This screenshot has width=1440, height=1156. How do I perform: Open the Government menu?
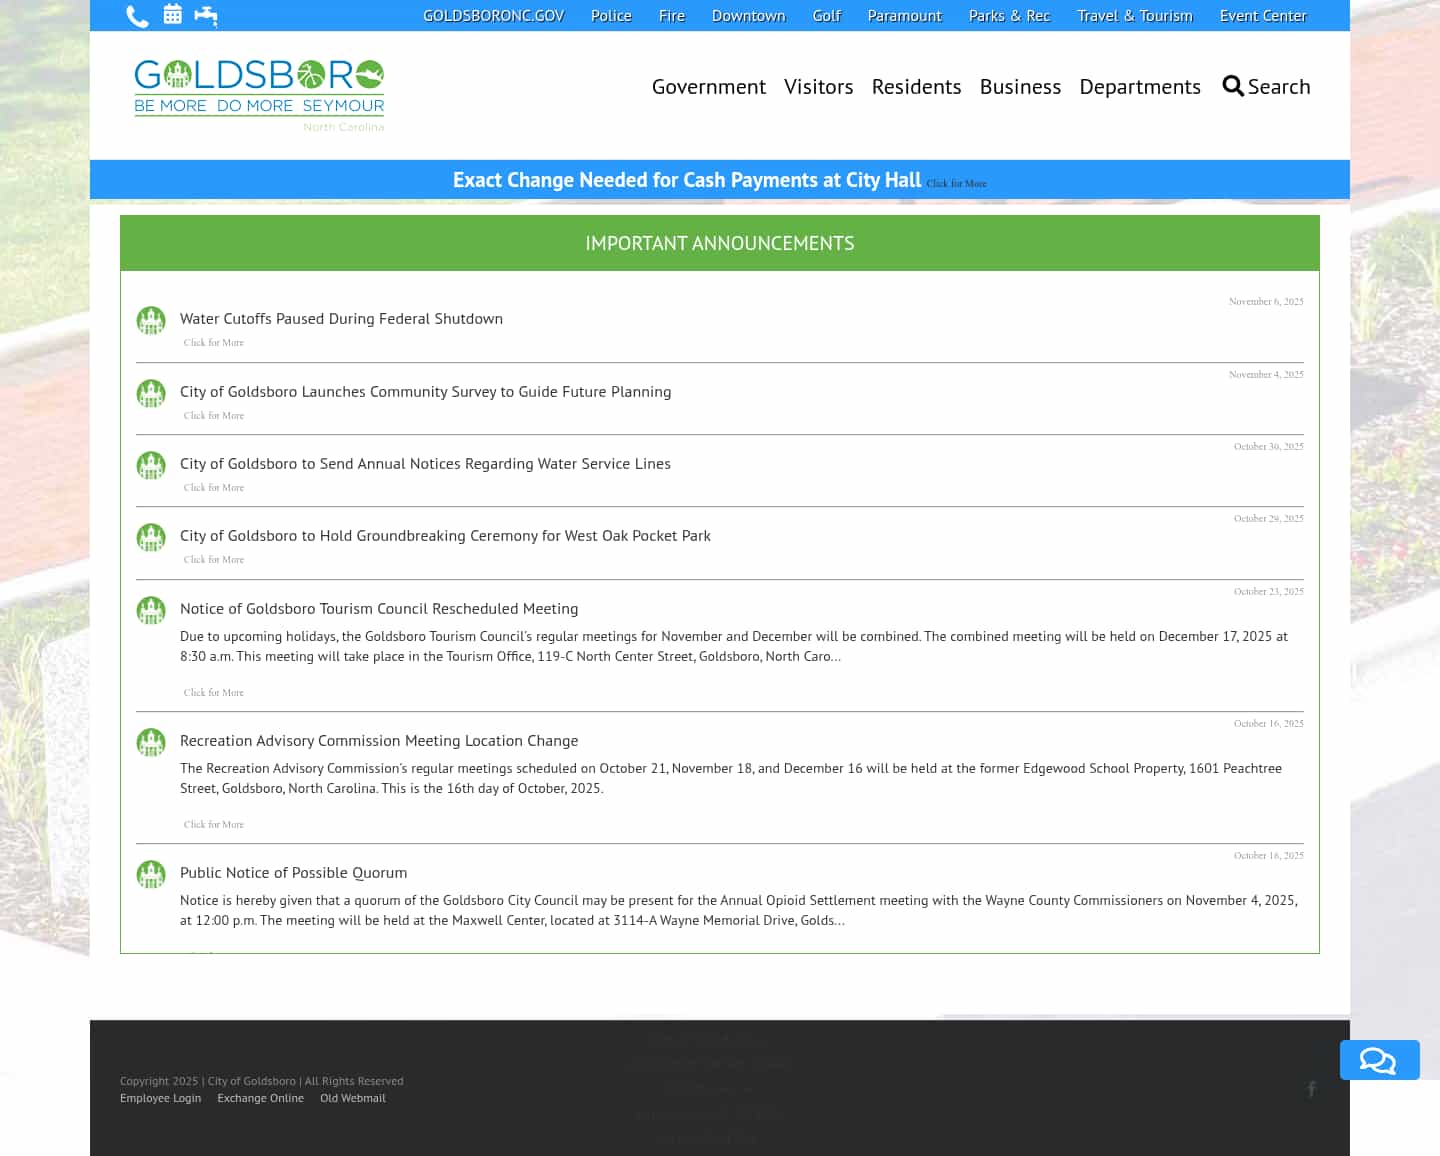(x=708, y=86)
